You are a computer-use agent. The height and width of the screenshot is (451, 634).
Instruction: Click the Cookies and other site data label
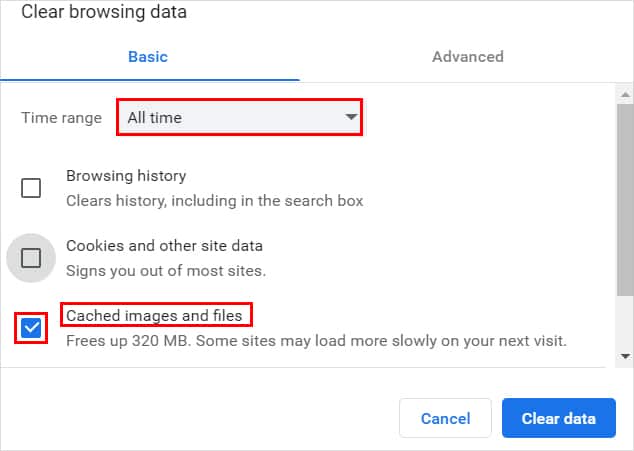pyautogui.click(x=164, y=246)
